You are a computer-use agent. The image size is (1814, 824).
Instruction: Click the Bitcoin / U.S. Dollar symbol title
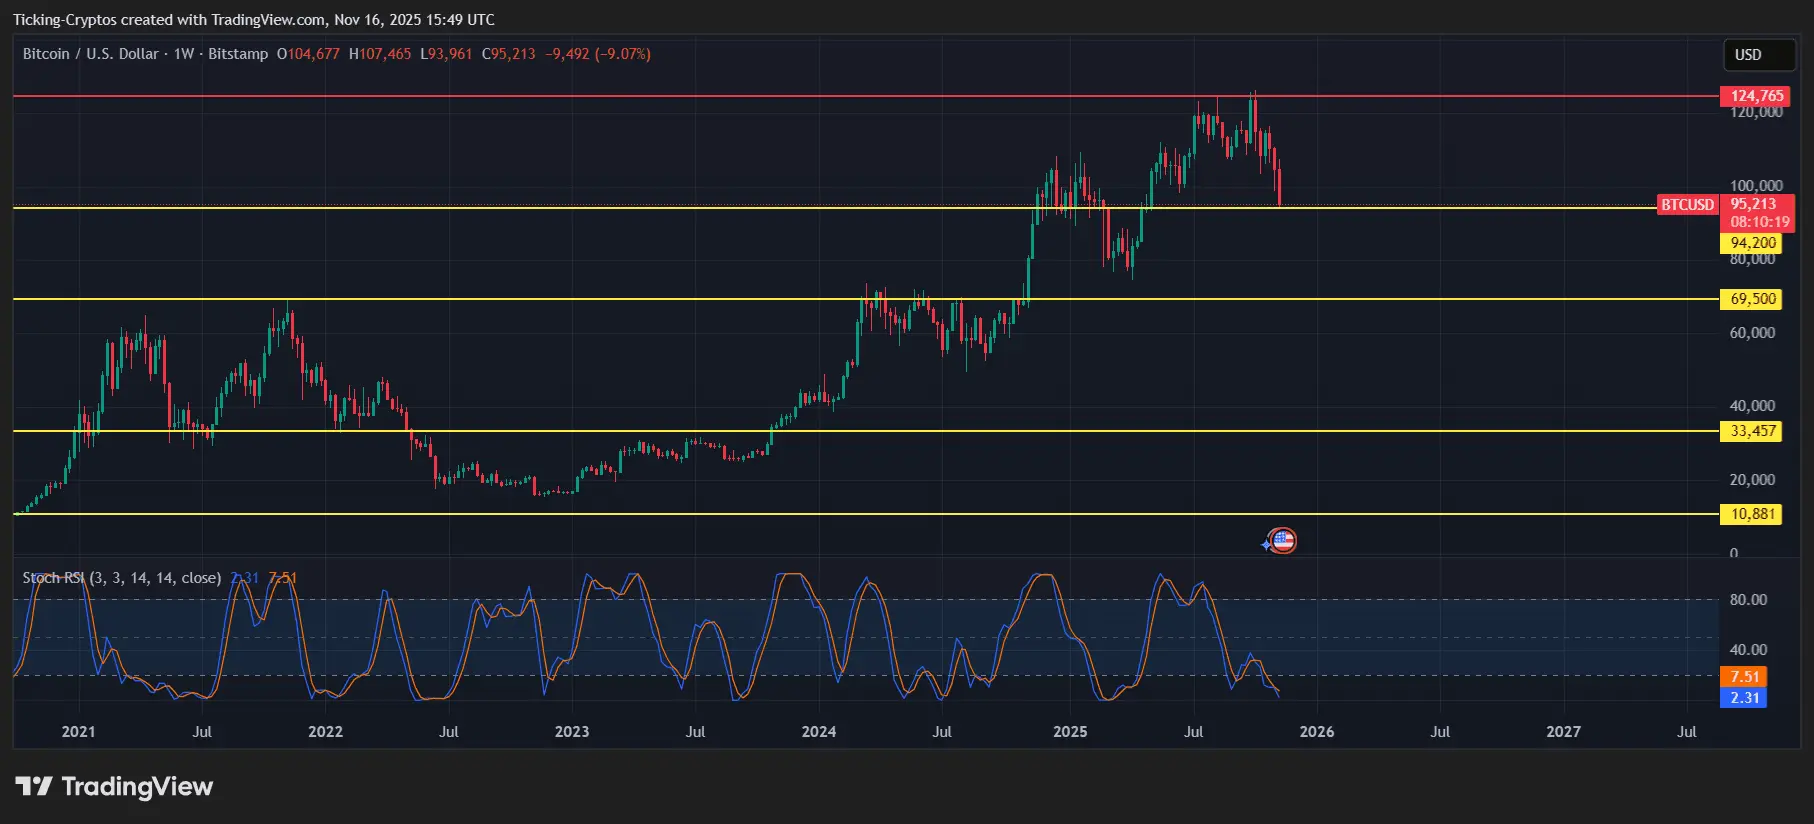(91, 54)
